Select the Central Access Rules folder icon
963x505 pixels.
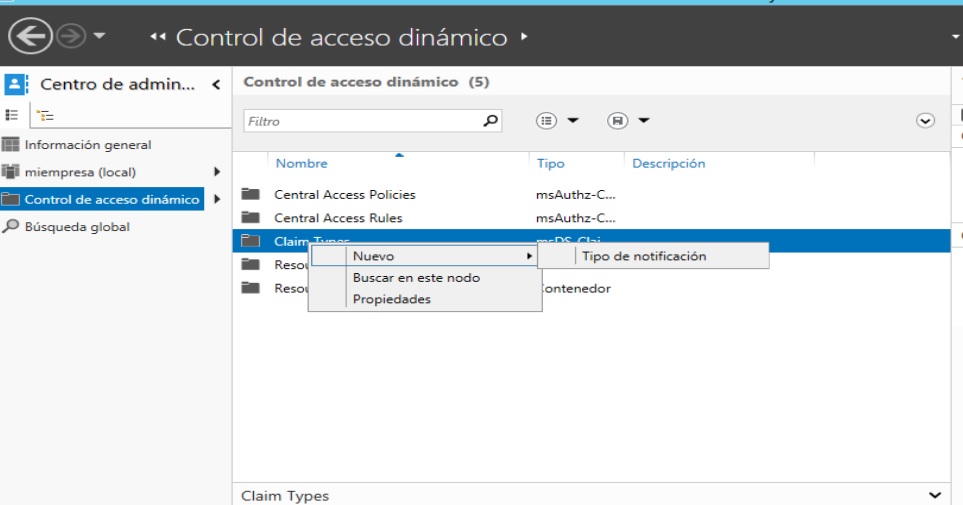[x=251, y=218]
